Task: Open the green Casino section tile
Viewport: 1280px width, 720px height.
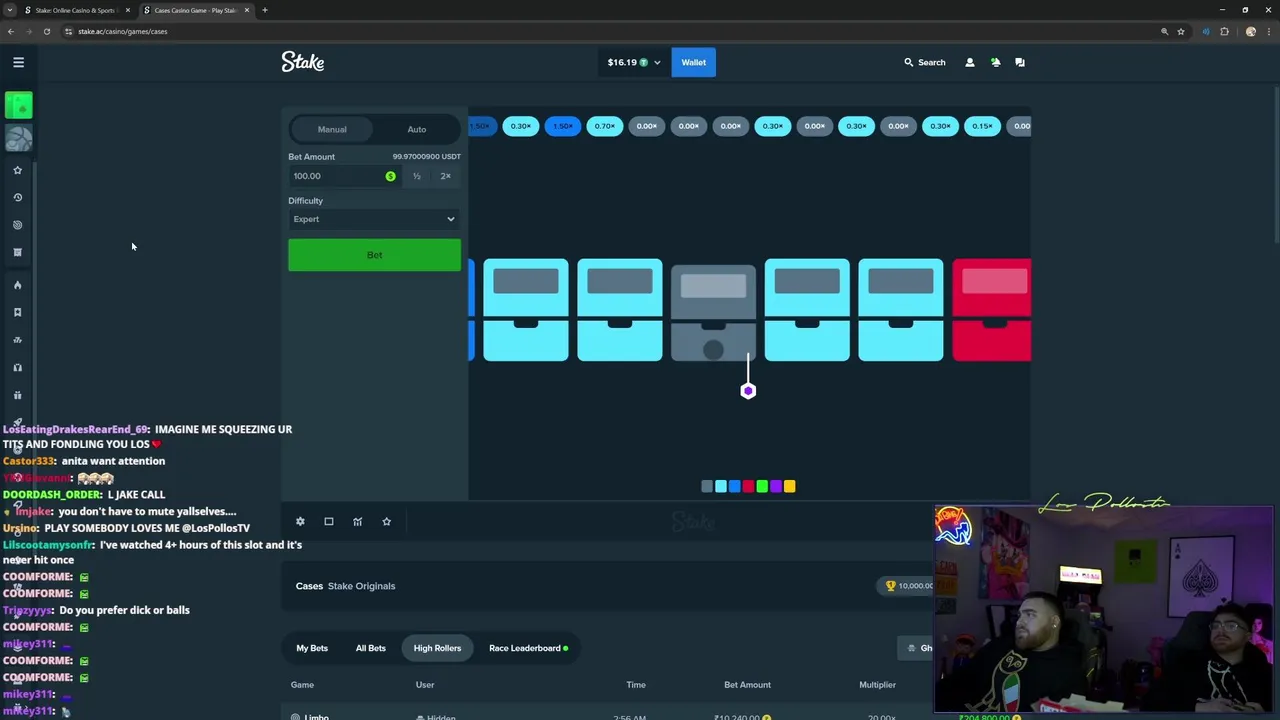Action: (18, 105)
